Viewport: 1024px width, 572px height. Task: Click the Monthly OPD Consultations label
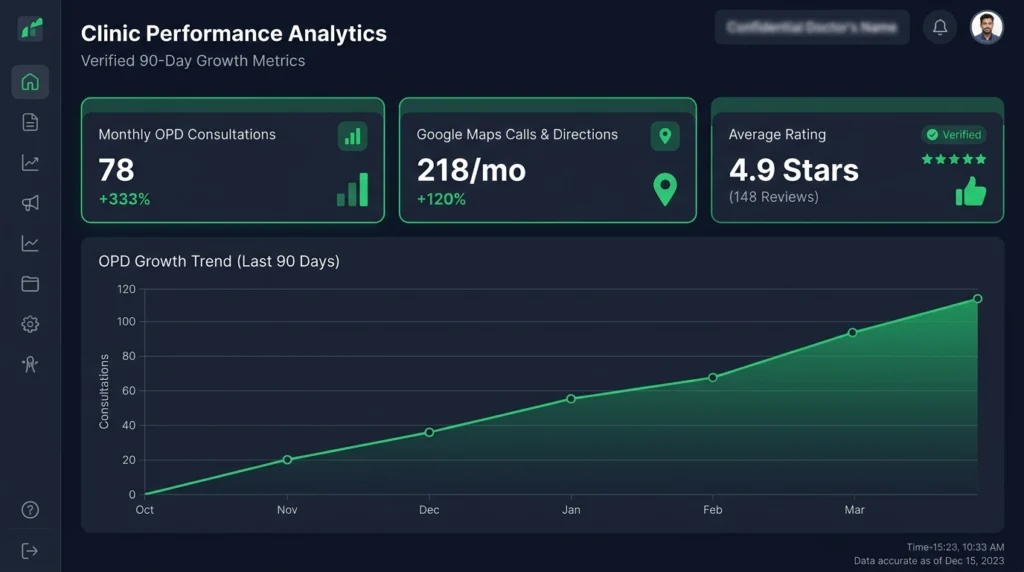(187, 135)
